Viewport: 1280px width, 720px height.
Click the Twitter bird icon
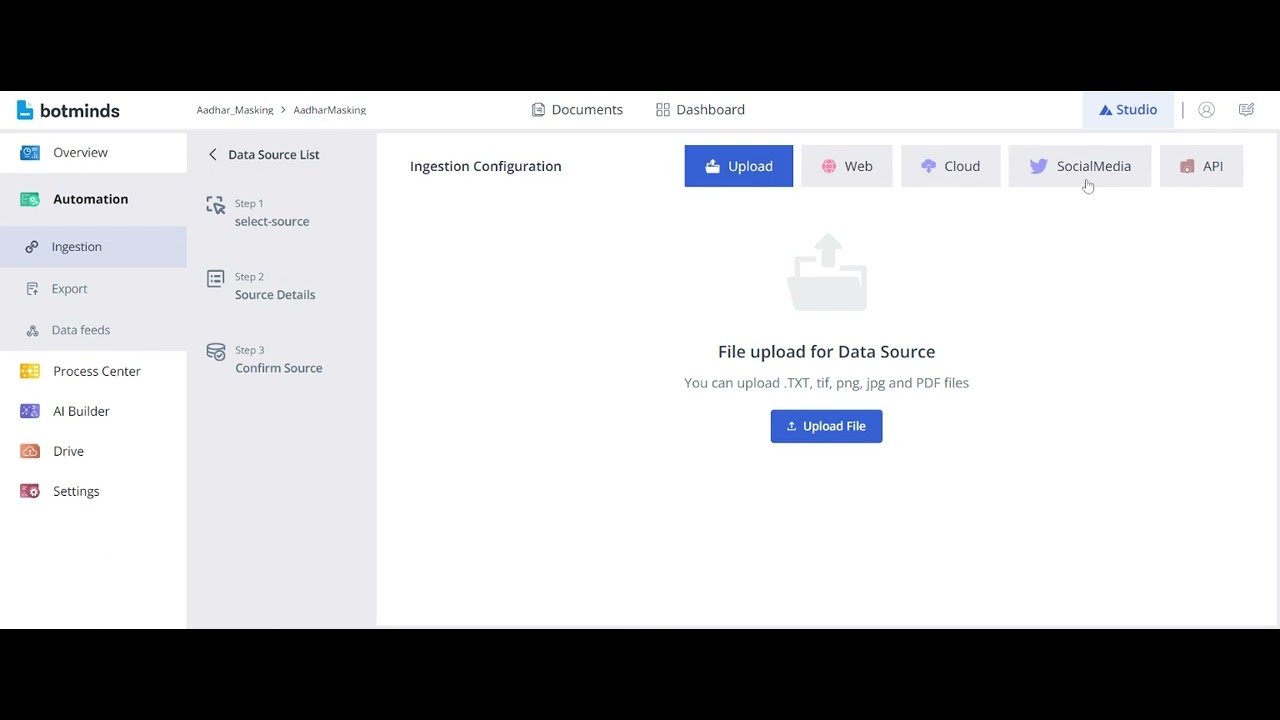1039,167
